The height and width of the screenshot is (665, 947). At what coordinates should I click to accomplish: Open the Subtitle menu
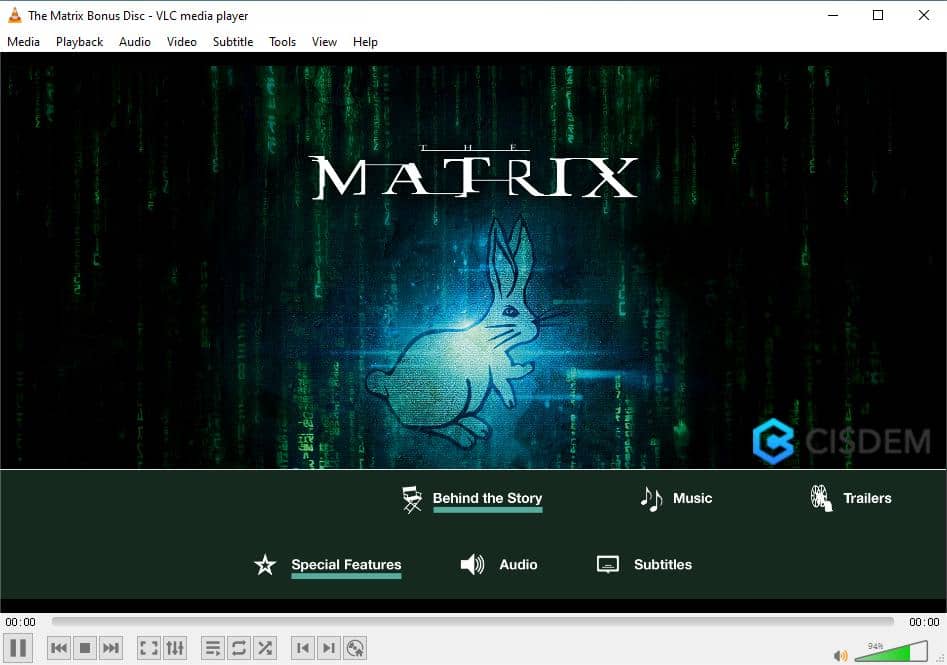pyautogui.click(x=232, y=41)
